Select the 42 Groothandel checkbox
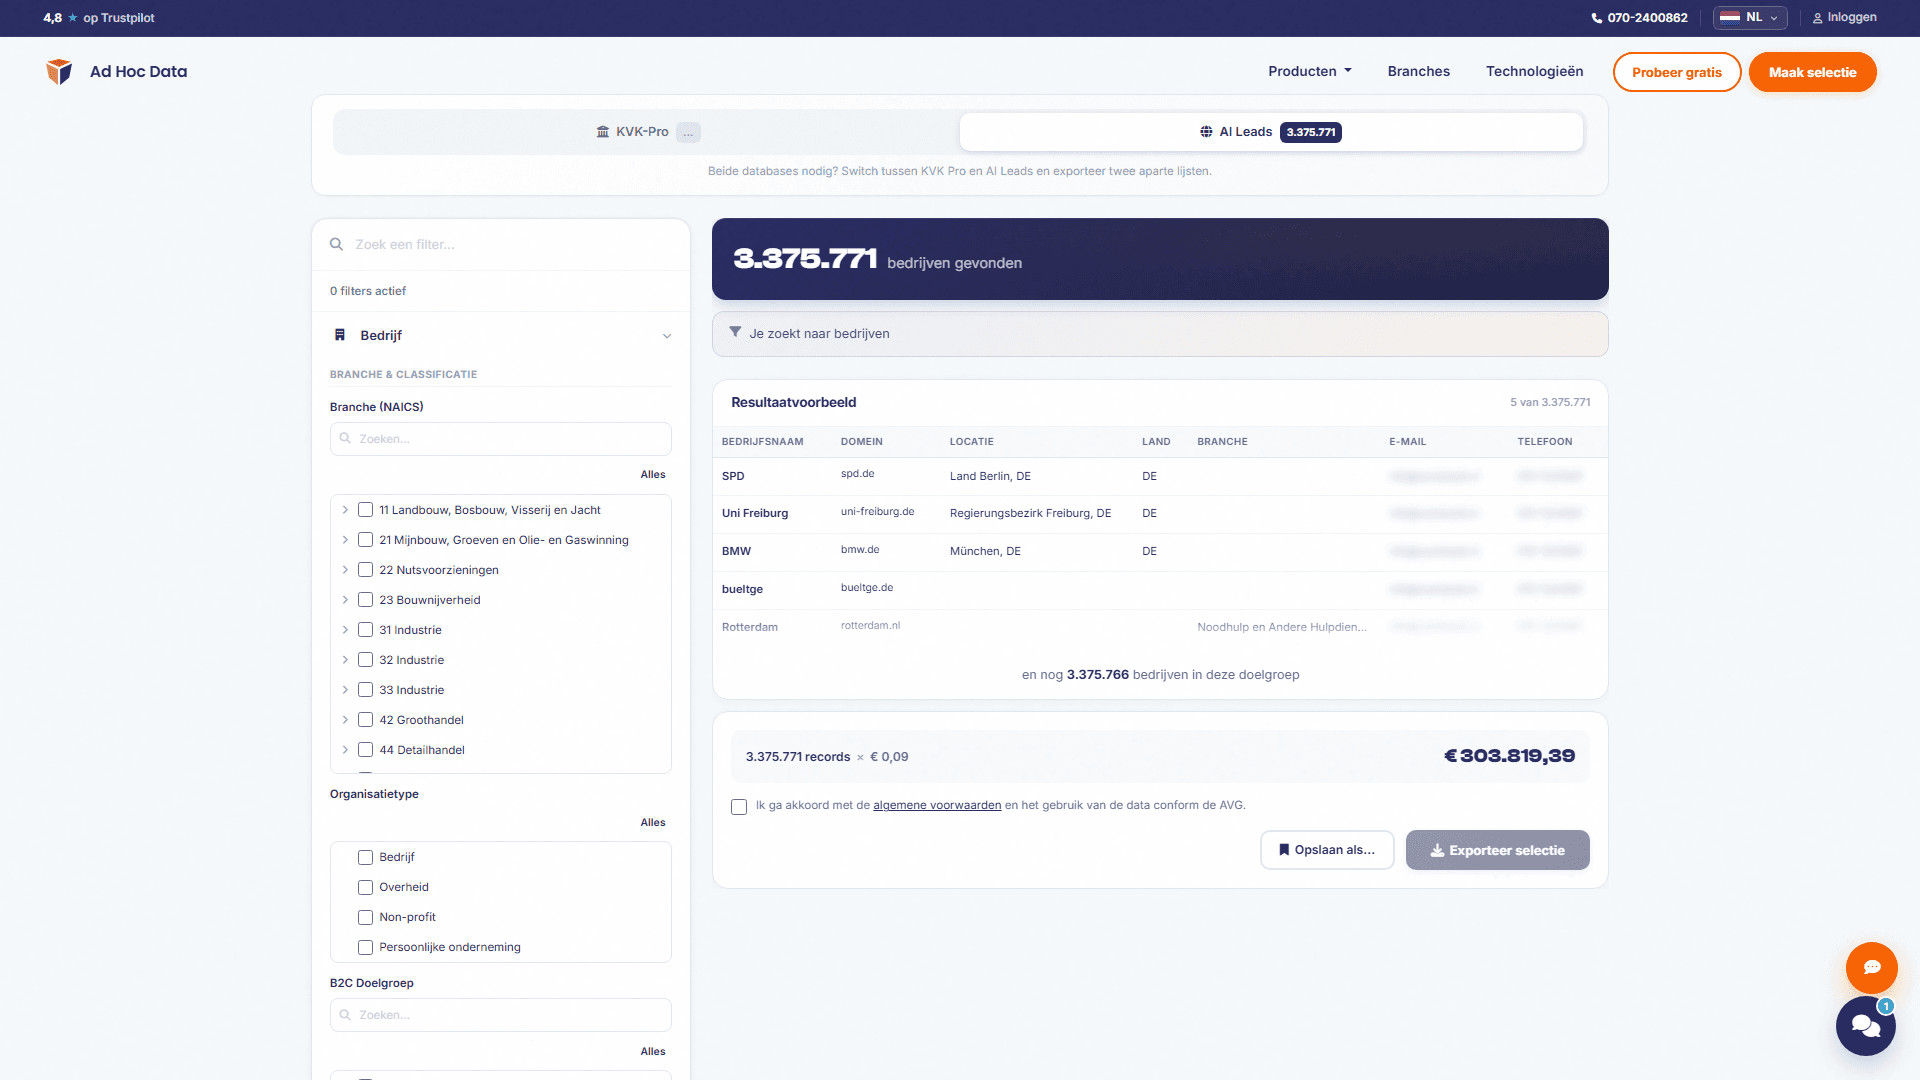The width and height of the screenshot is (1920, 1080). (x=366, y=720)
